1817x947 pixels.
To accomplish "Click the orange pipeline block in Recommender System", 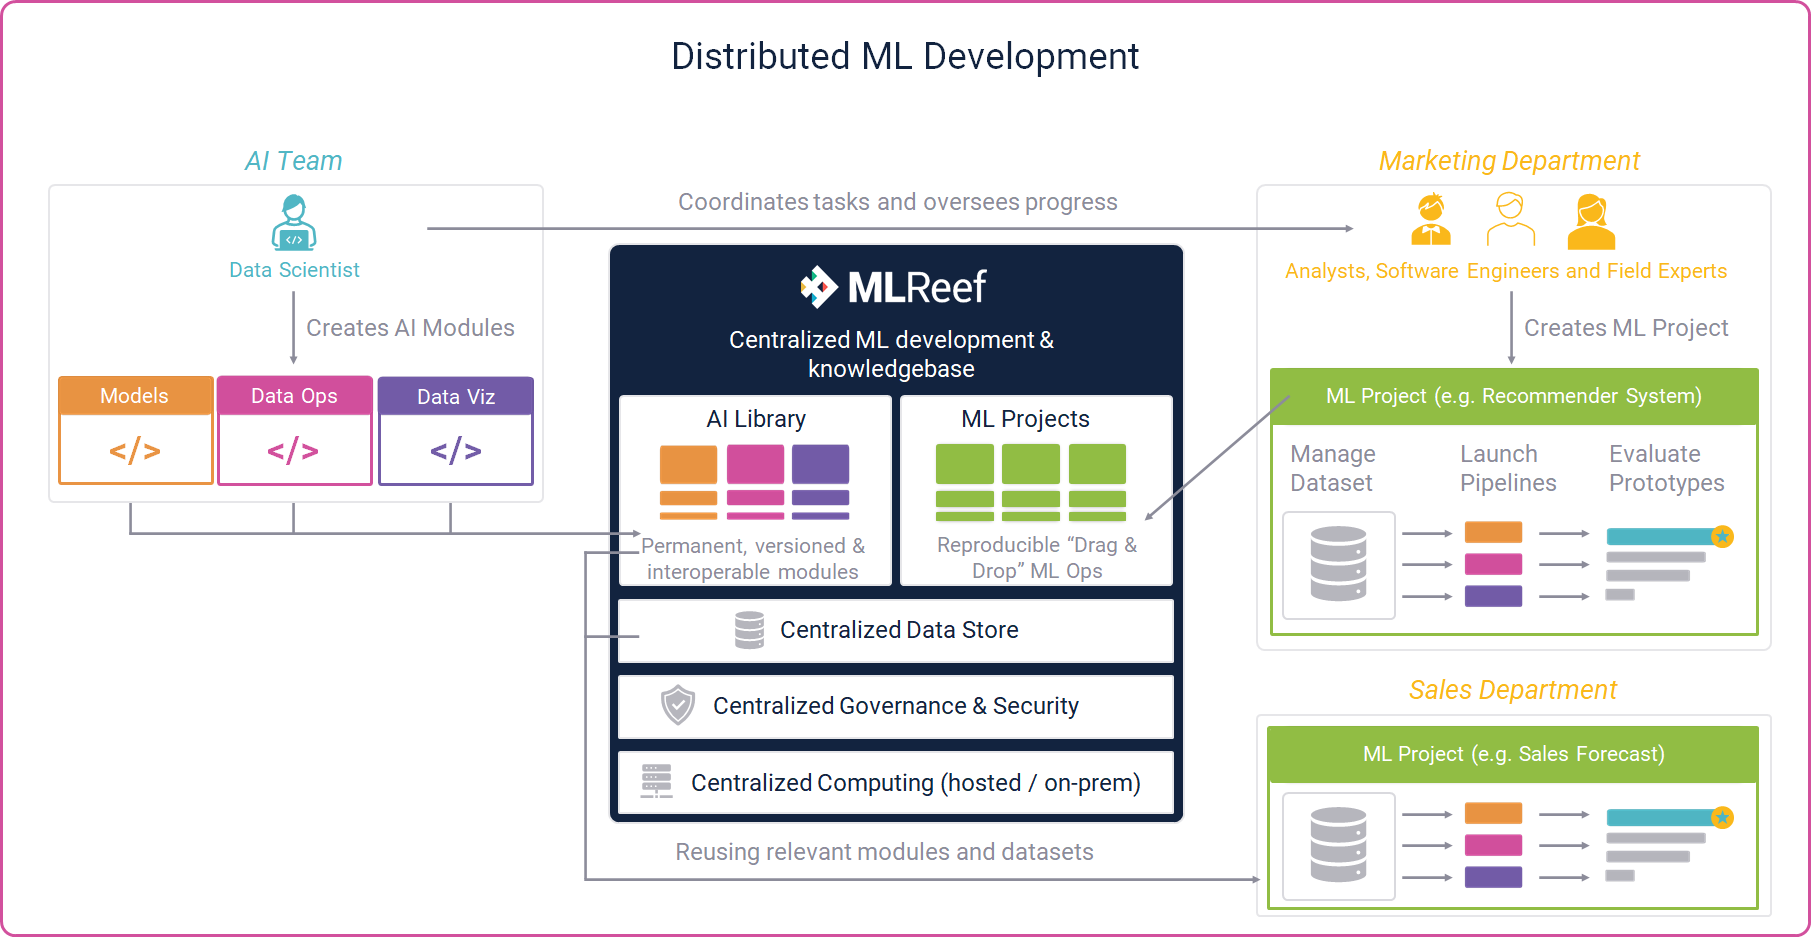I will point(1493,532).
